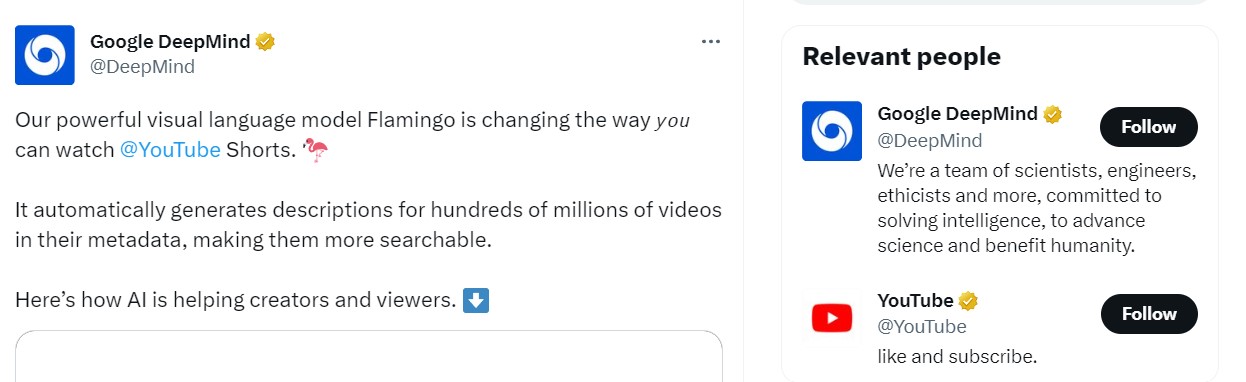This screenshot has width=1246, height=382.
Task: Click the "like and subscribe." bio text
Action: click(x=957, y=356)
